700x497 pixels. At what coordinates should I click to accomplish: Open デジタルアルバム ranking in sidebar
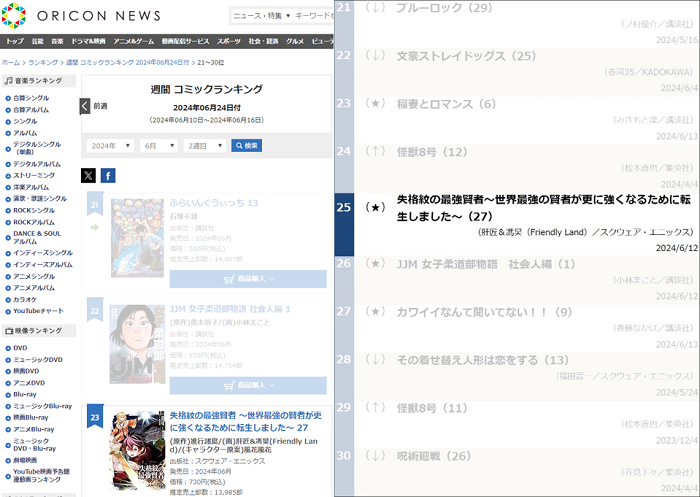37,164
